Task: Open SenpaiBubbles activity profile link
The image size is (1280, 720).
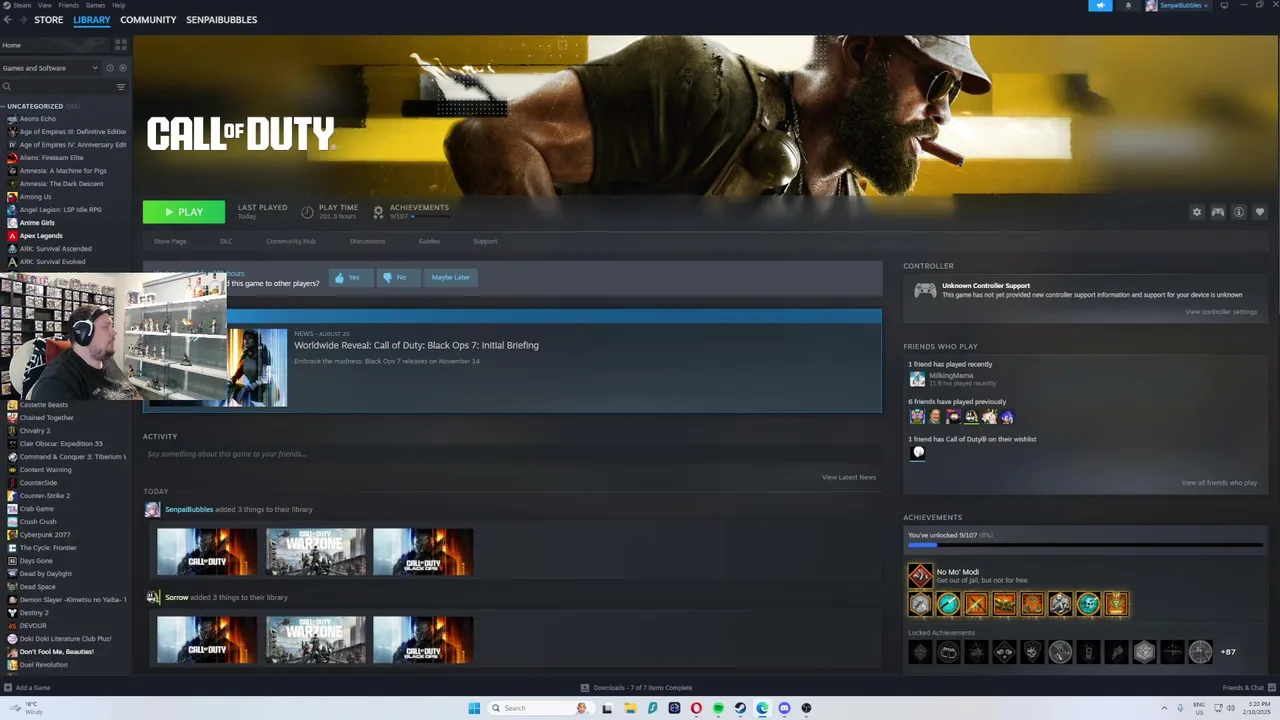Action: click(189, 509)
